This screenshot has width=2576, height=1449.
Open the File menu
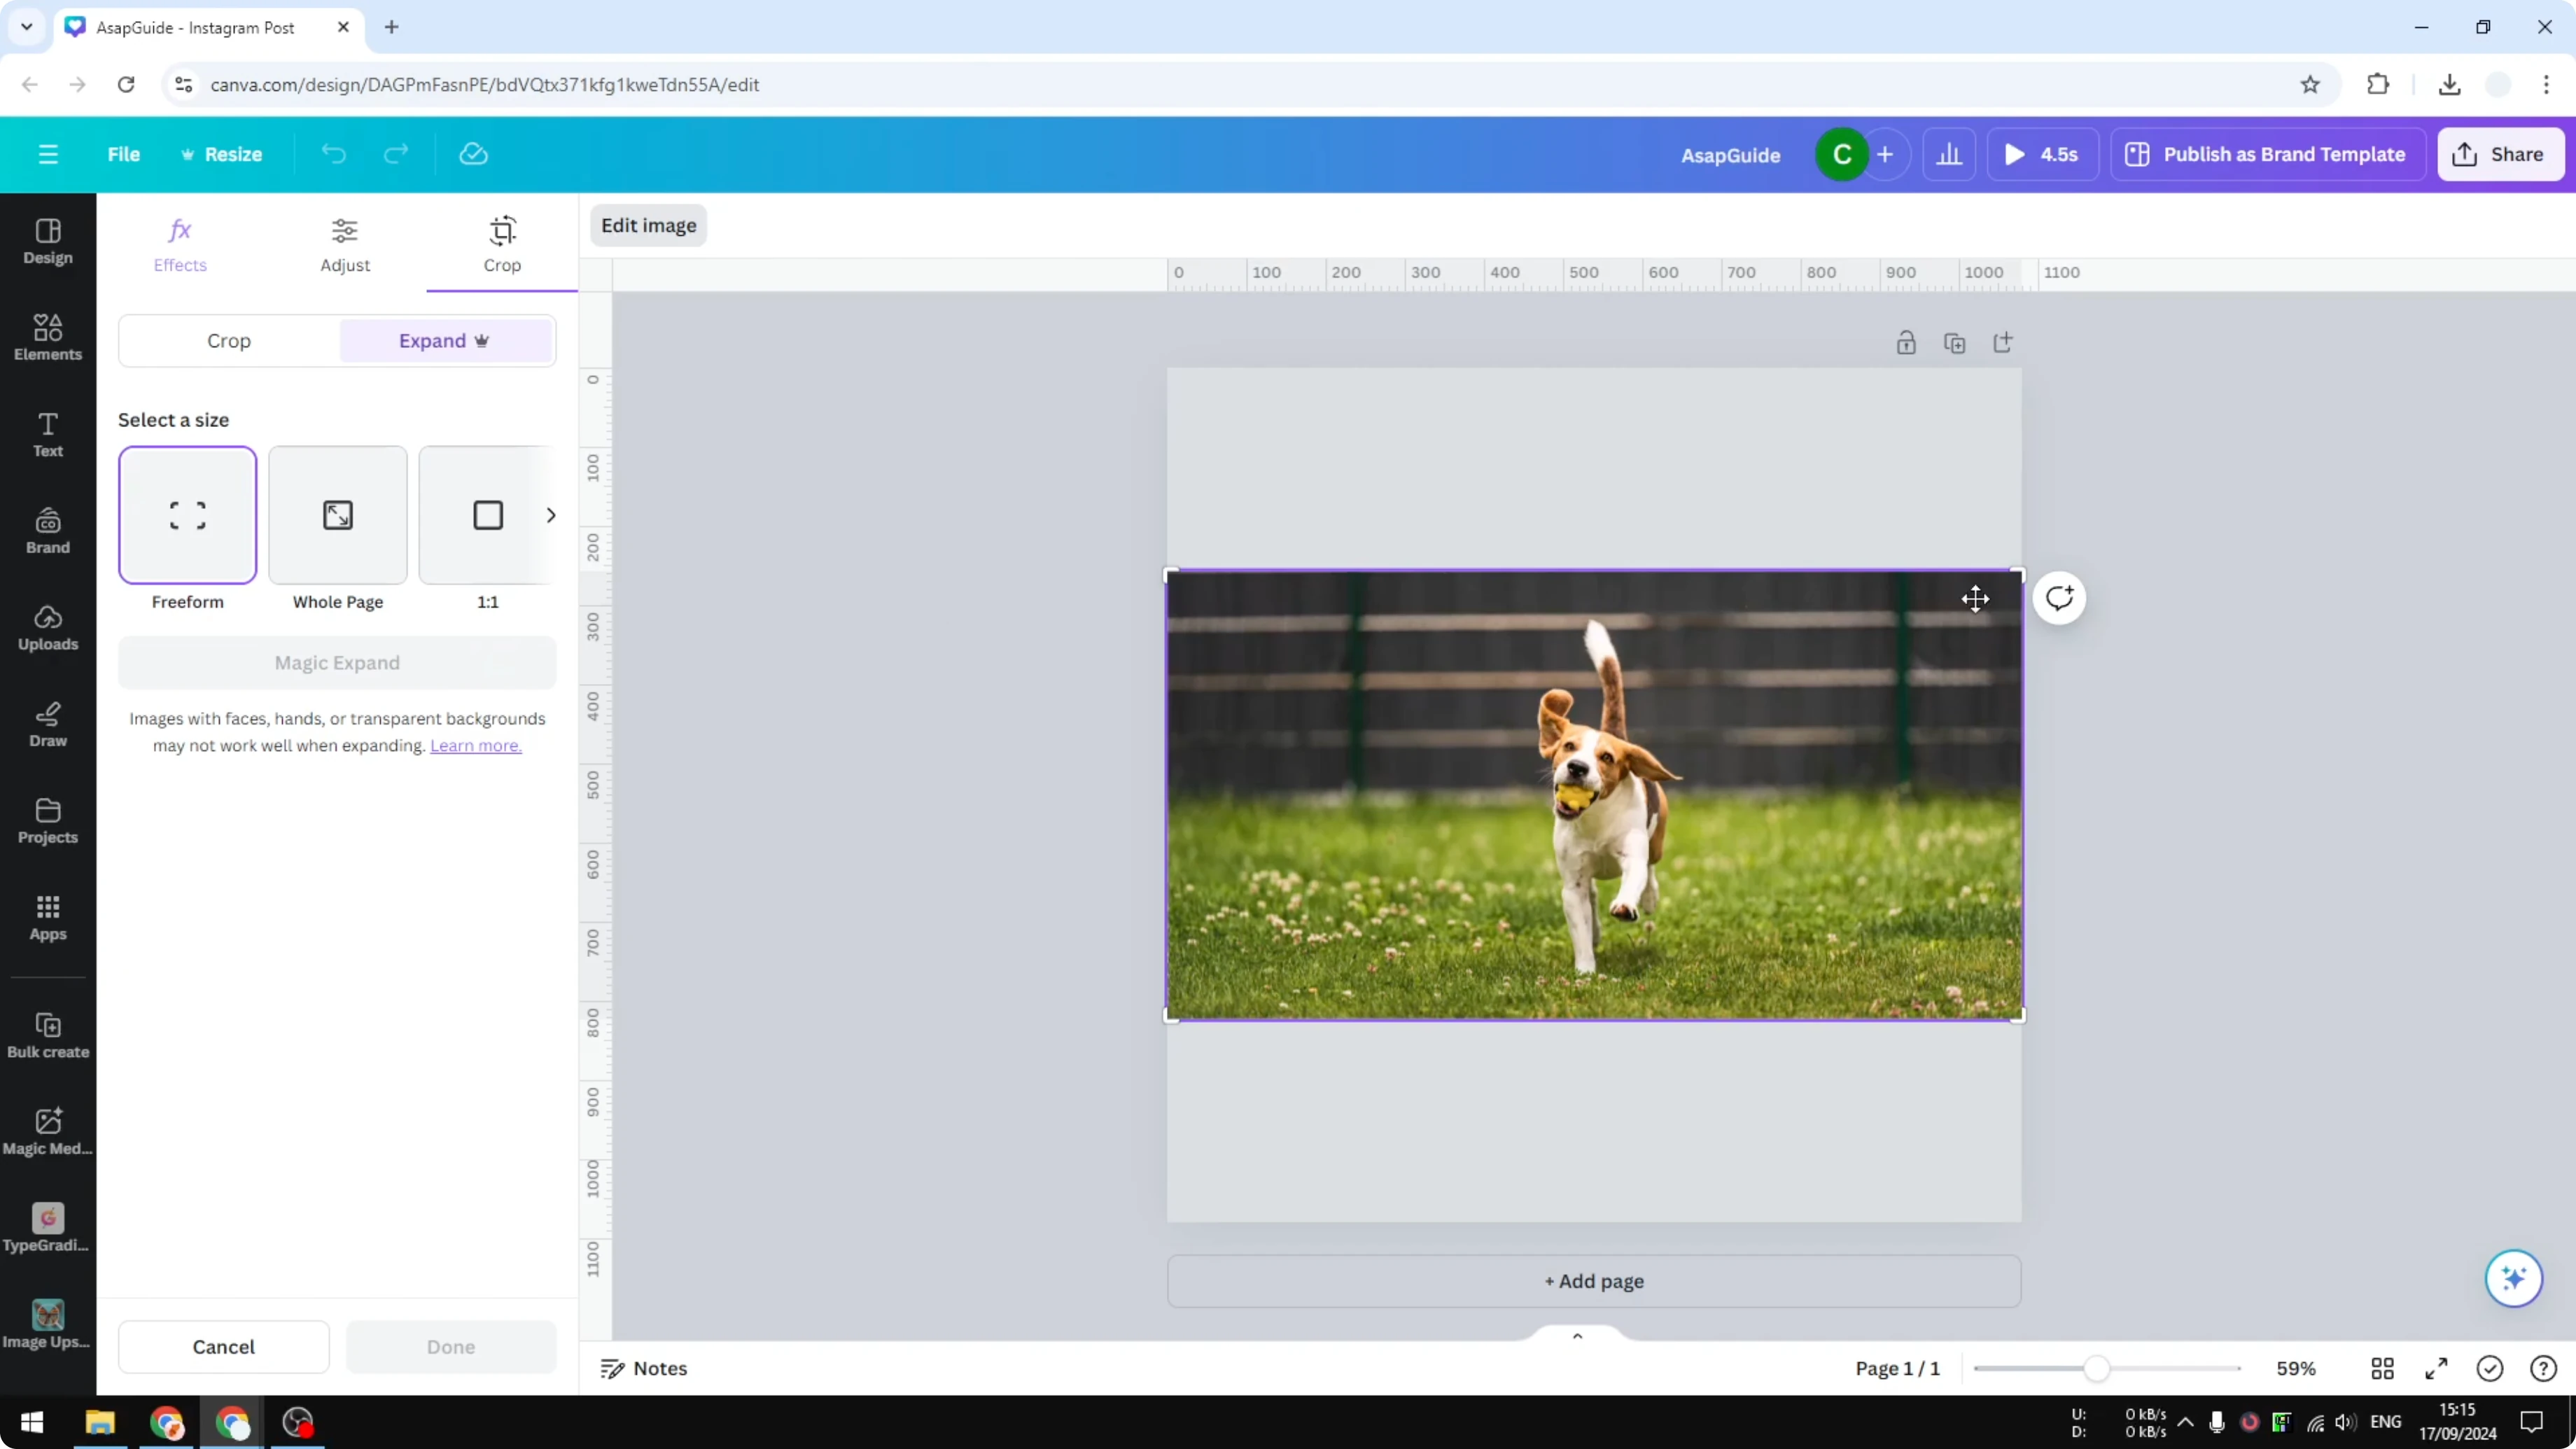[124, 154]
